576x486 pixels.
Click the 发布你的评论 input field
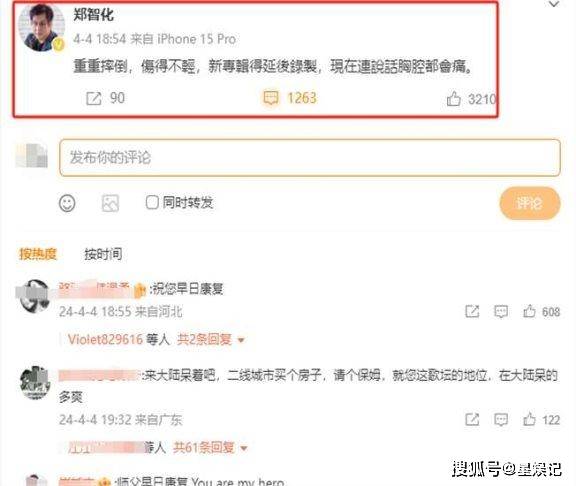point(310,158)
